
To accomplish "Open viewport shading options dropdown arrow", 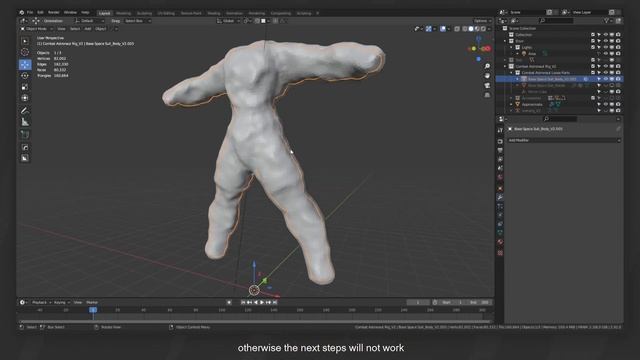I will point(489,29).
